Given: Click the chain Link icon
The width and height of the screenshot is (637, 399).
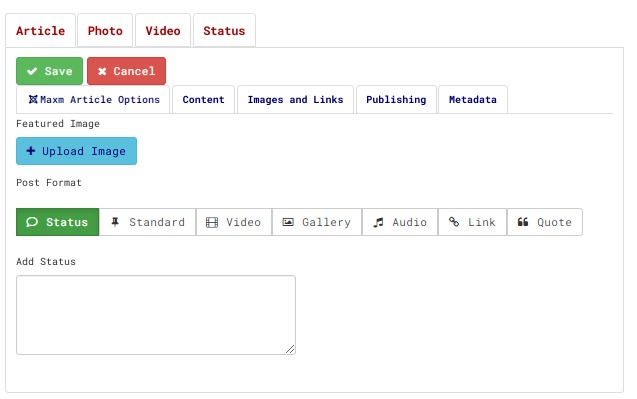Looking at the screenshot, I should tap(454, 222).
